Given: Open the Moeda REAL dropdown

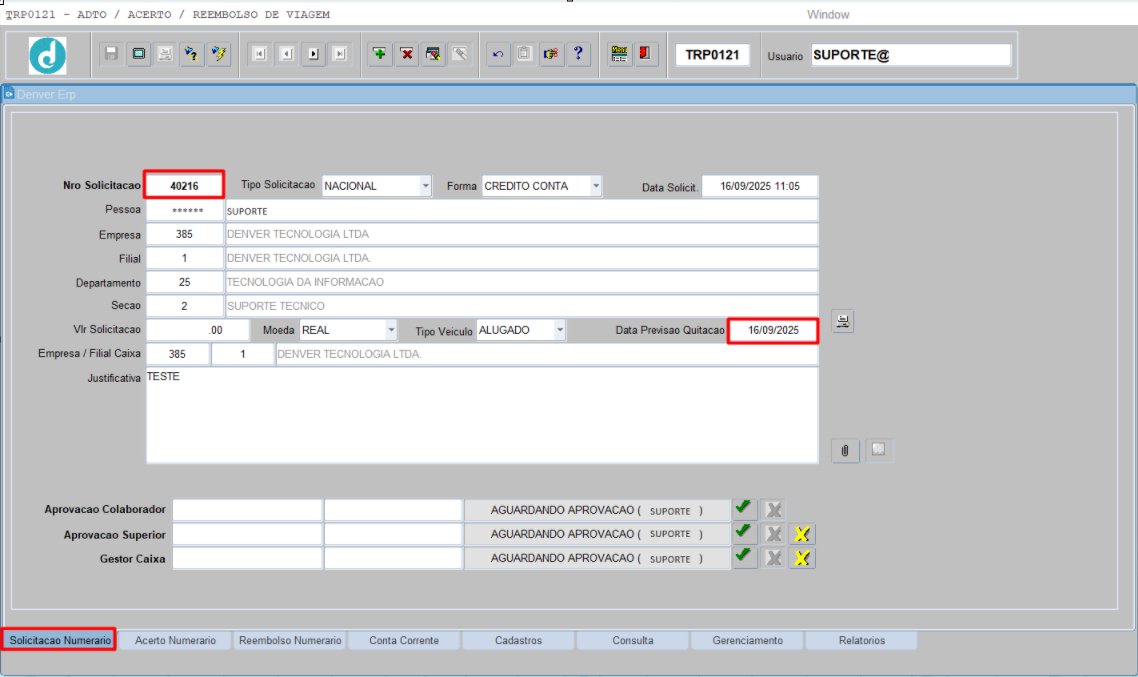Looking at the screenshot, I should point(391,330).
